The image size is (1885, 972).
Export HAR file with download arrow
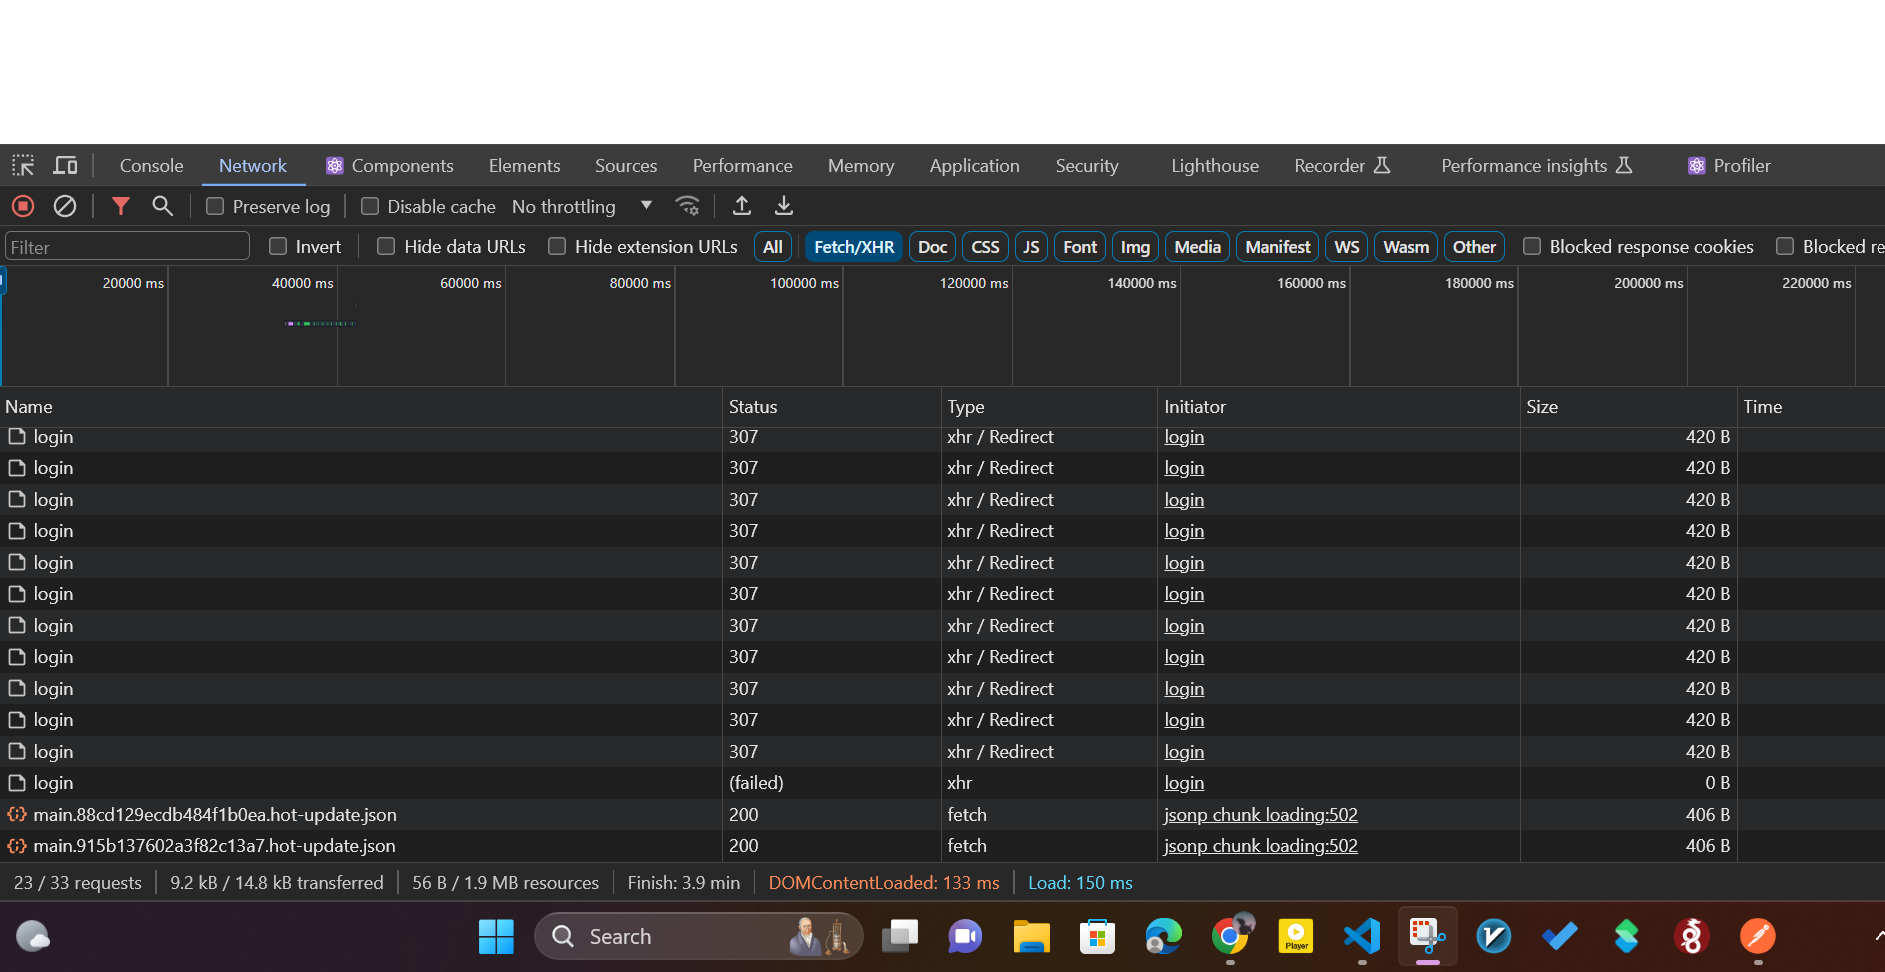click(784, 206)
